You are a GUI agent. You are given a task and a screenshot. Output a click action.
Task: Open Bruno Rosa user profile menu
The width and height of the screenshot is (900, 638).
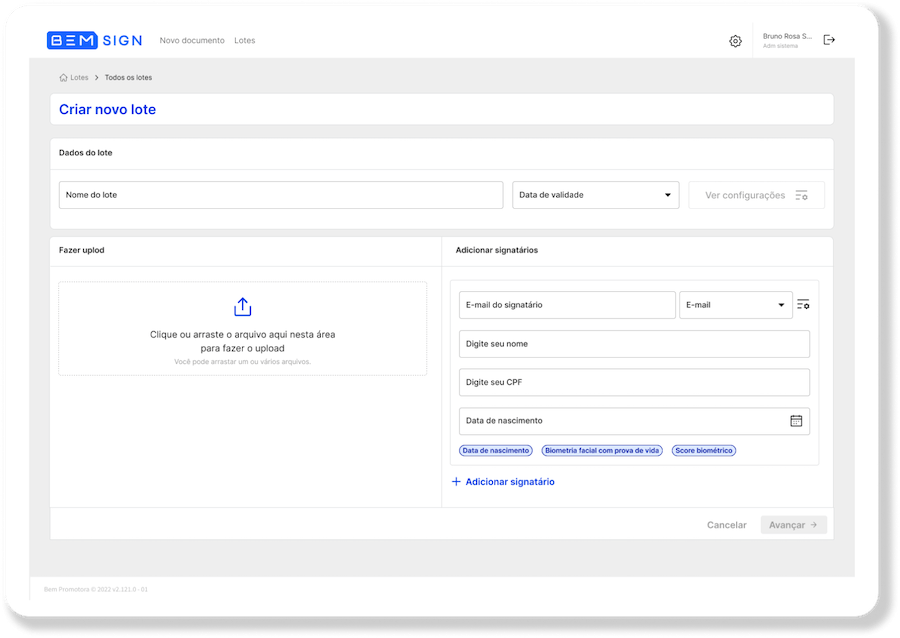point(786,40)
